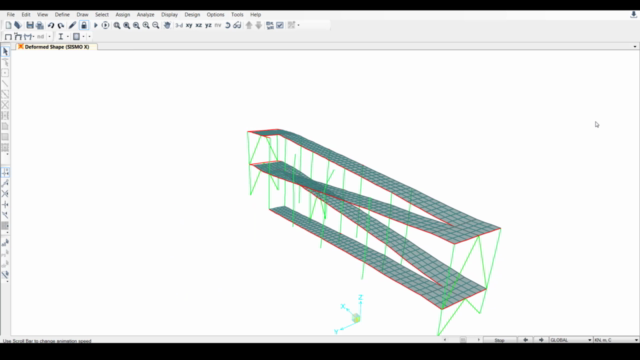Click the next mode right arrow button
Screen dimensions: 640x360
(541, 340)
